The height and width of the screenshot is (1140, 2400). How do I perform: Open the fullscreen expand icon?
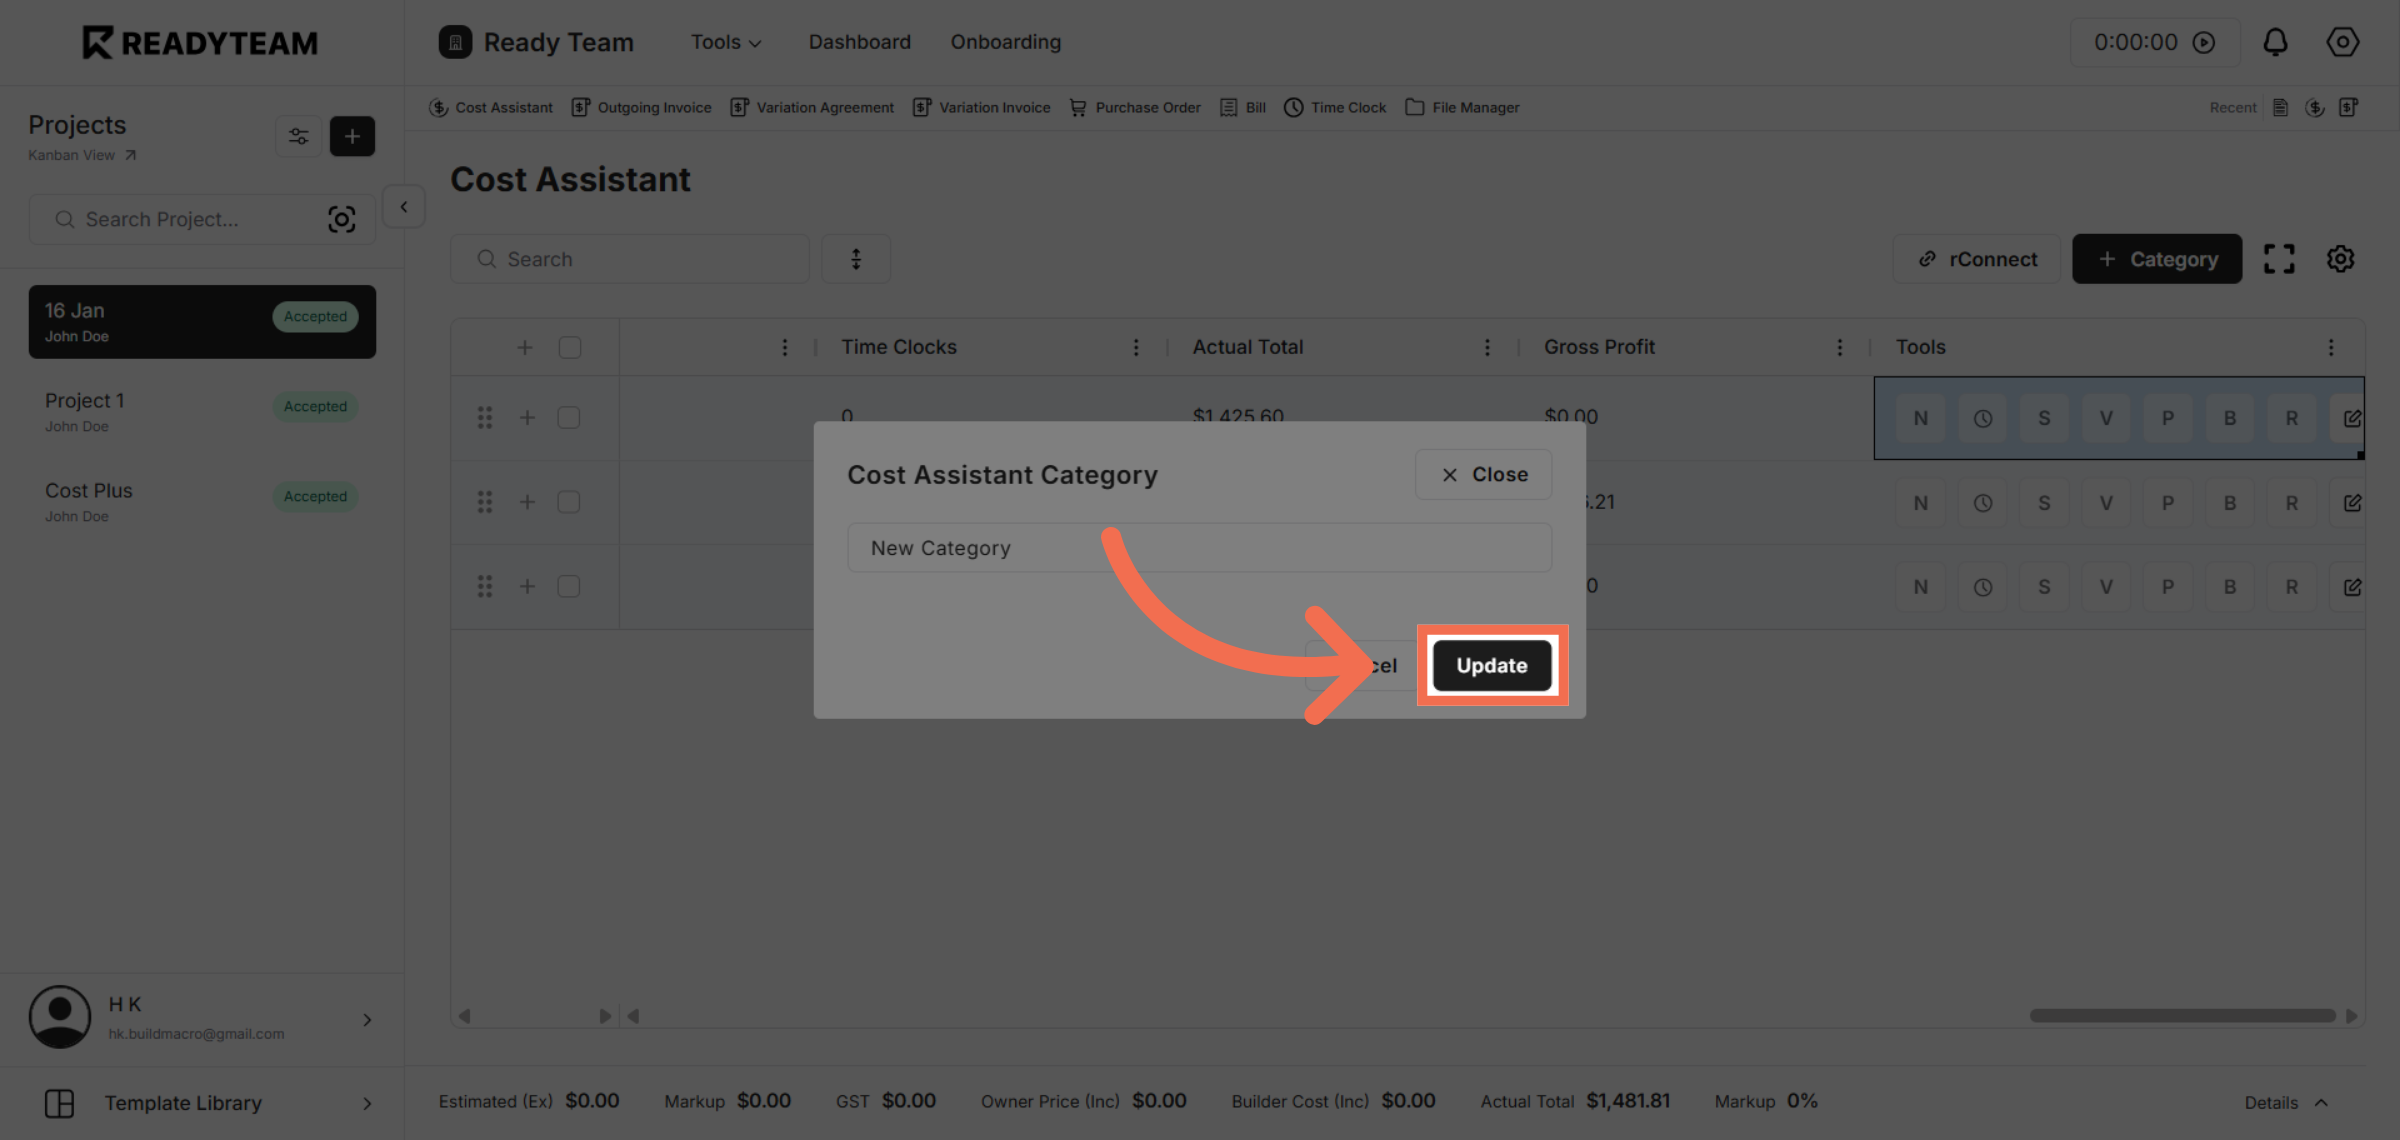point(2279,259)
